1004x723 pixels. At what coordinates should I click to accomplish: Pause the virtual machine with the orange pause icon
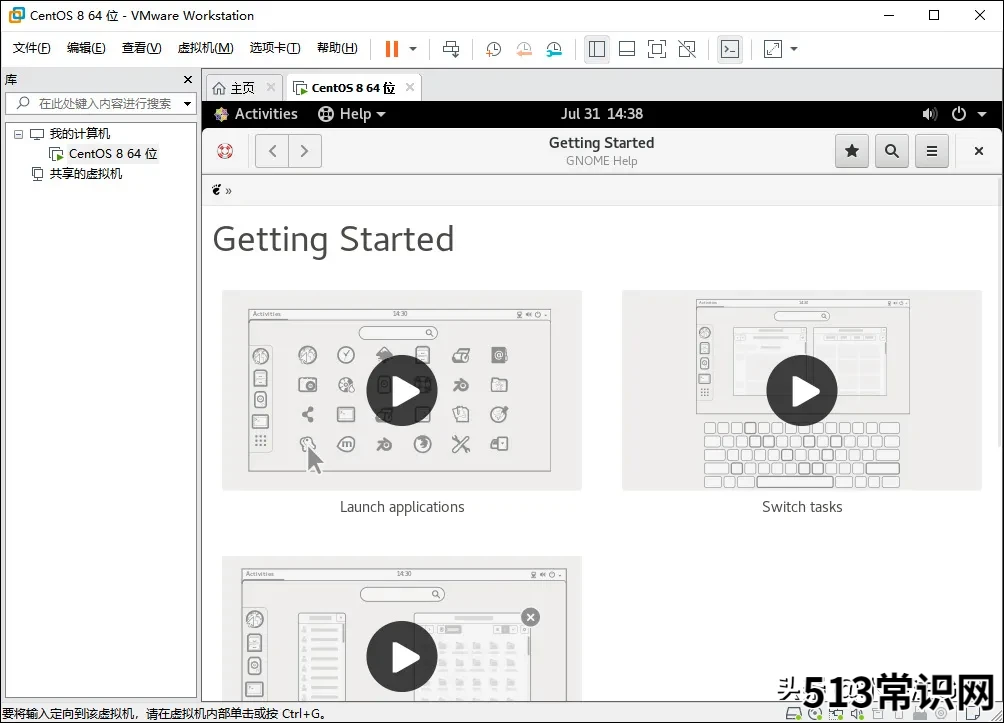392,49
